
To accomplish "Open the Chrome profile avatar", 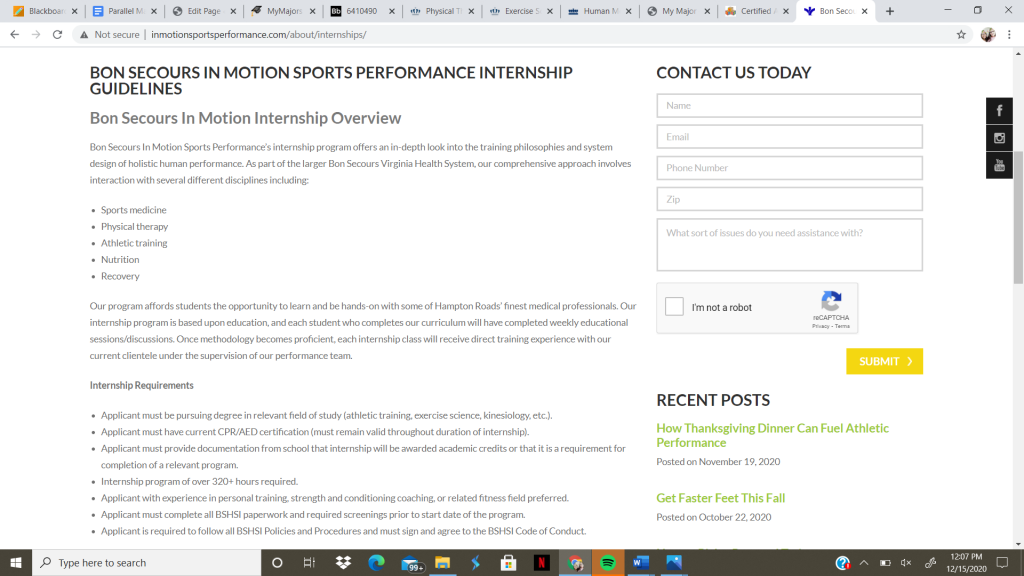I will (988, 35).
